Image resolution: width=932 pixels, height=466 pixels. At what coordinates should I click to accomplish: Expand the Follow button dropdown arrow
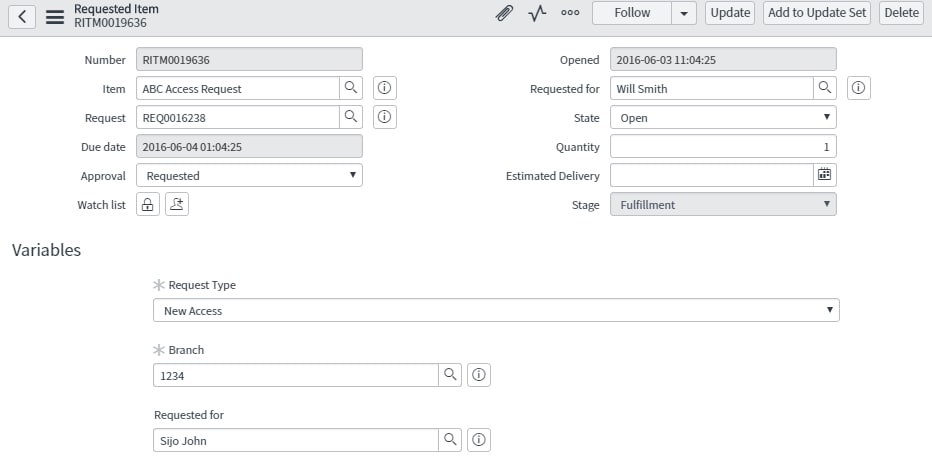pos(684,13)
